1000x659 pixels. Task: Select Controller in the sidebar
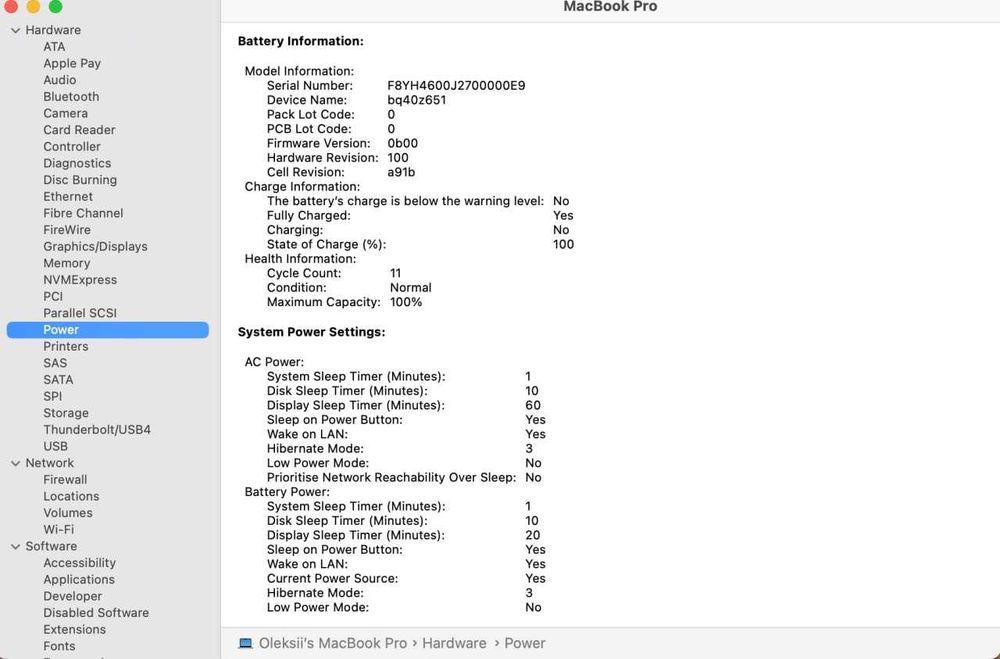click(x=72, y=146)
